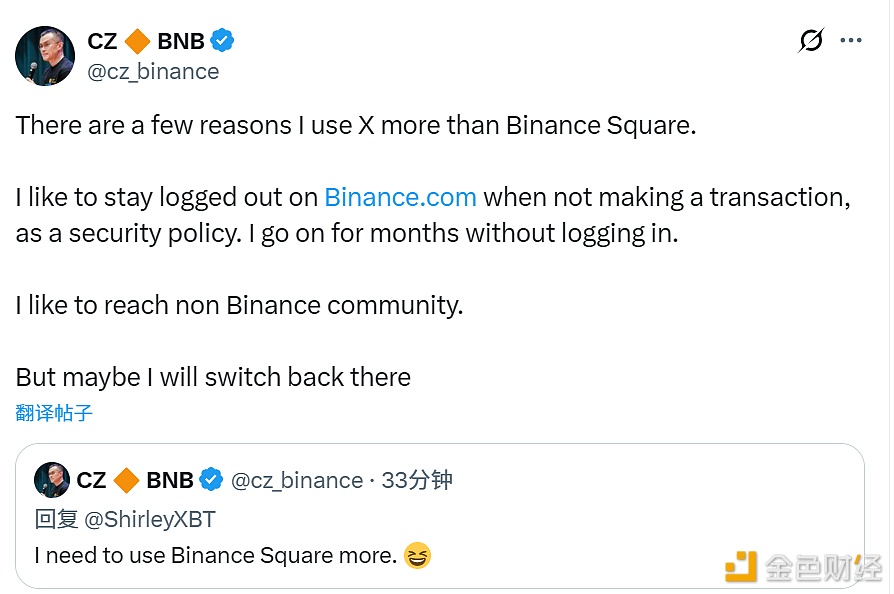
Task: Open the @cz_binance handle under the main post name
Action: tap(154, 71)
